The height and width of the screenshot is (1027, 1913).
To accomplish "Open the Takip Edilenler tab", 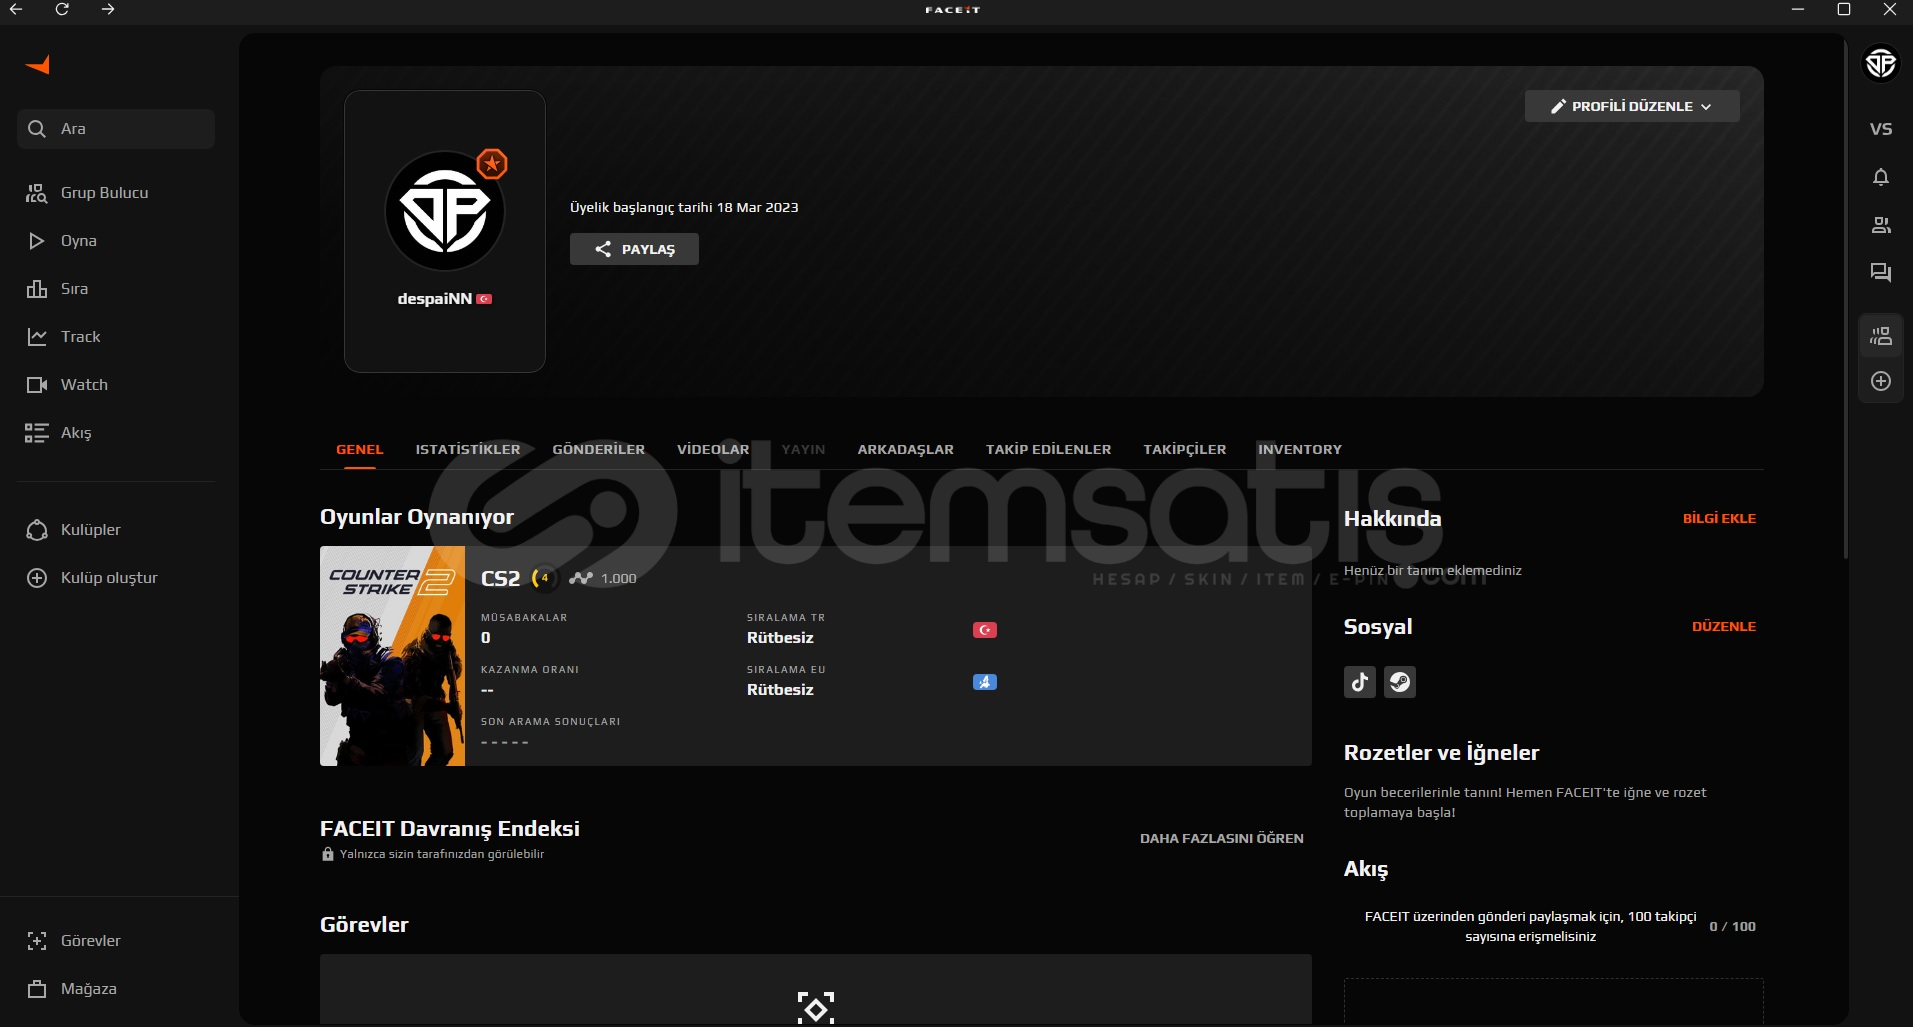I will [1049, 450].
